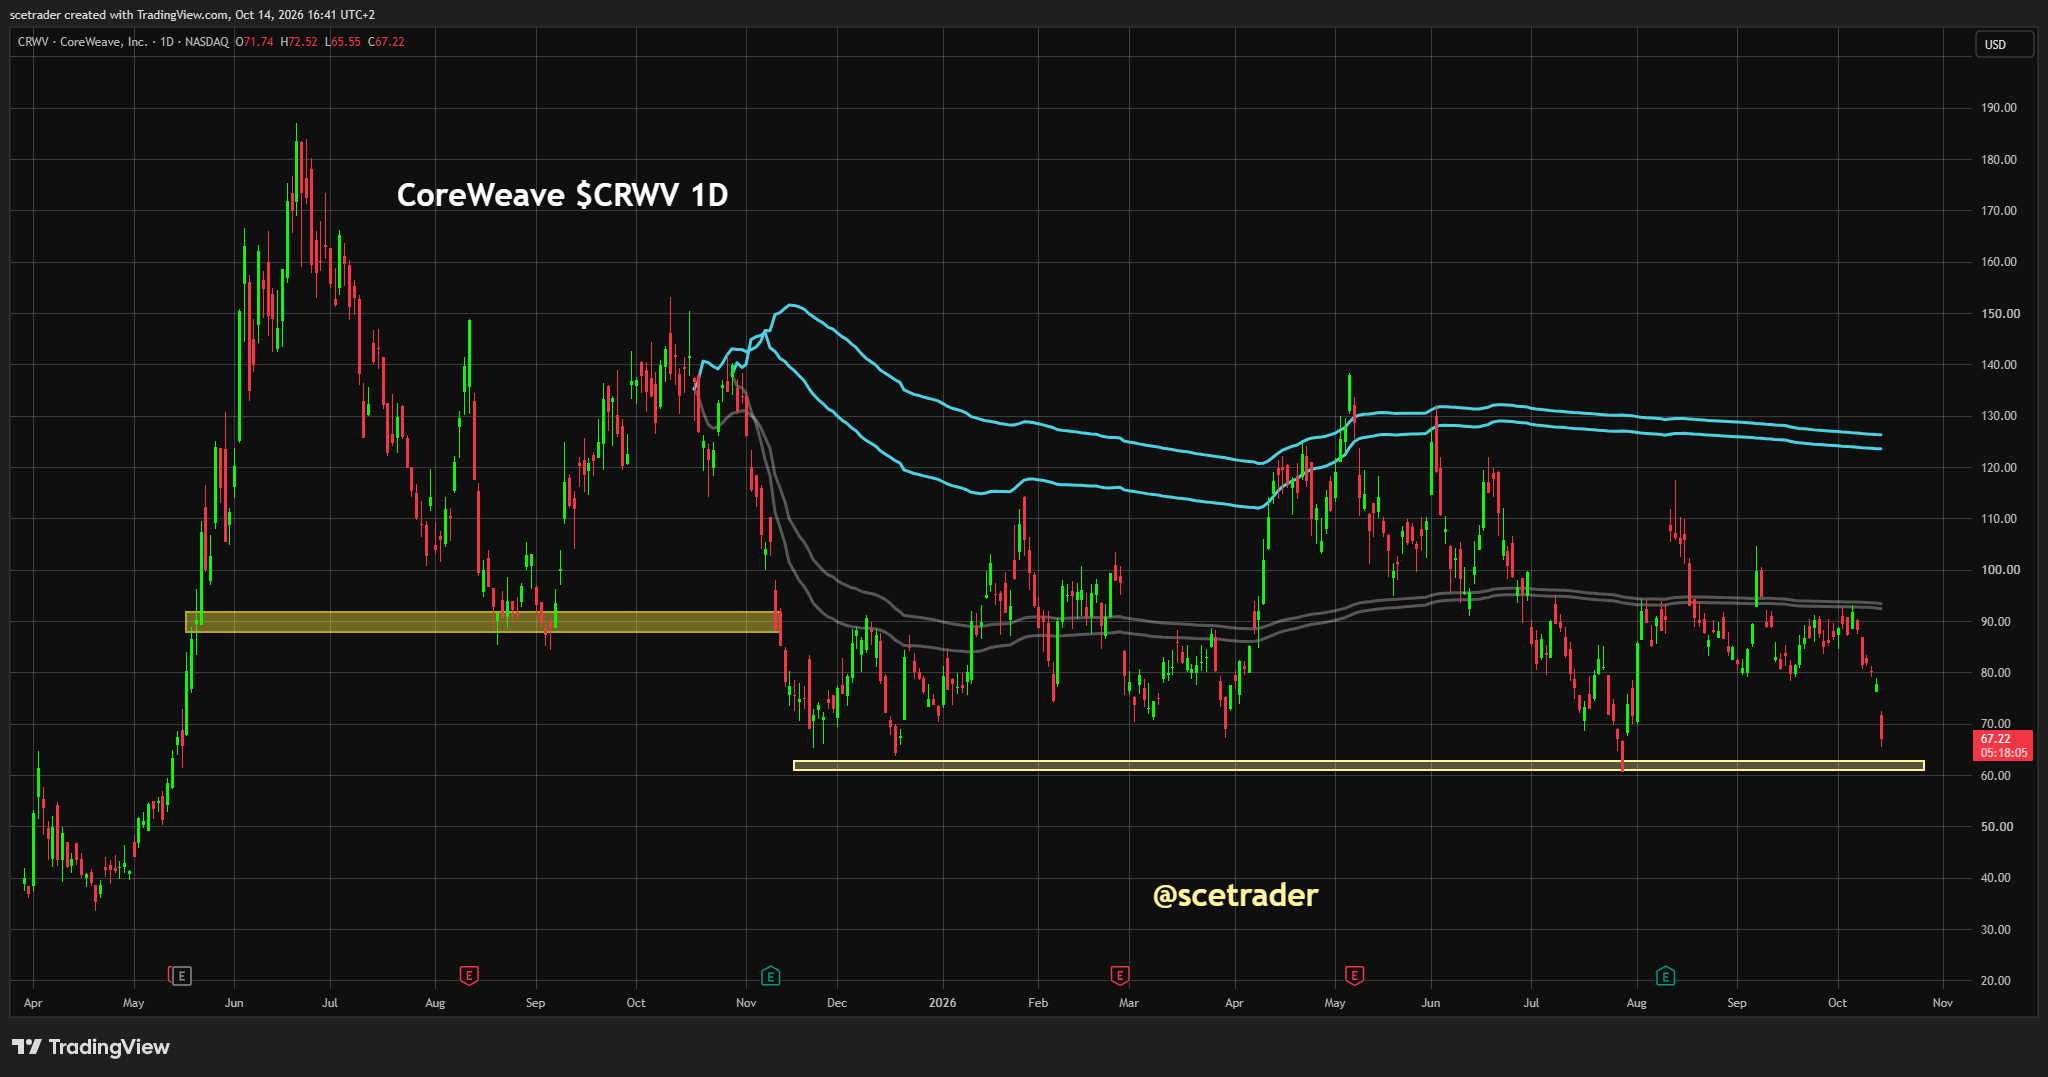Select the upper yellow zone near 90
This screenshot has width=2048, height=1077.
(x=483, y=622)
